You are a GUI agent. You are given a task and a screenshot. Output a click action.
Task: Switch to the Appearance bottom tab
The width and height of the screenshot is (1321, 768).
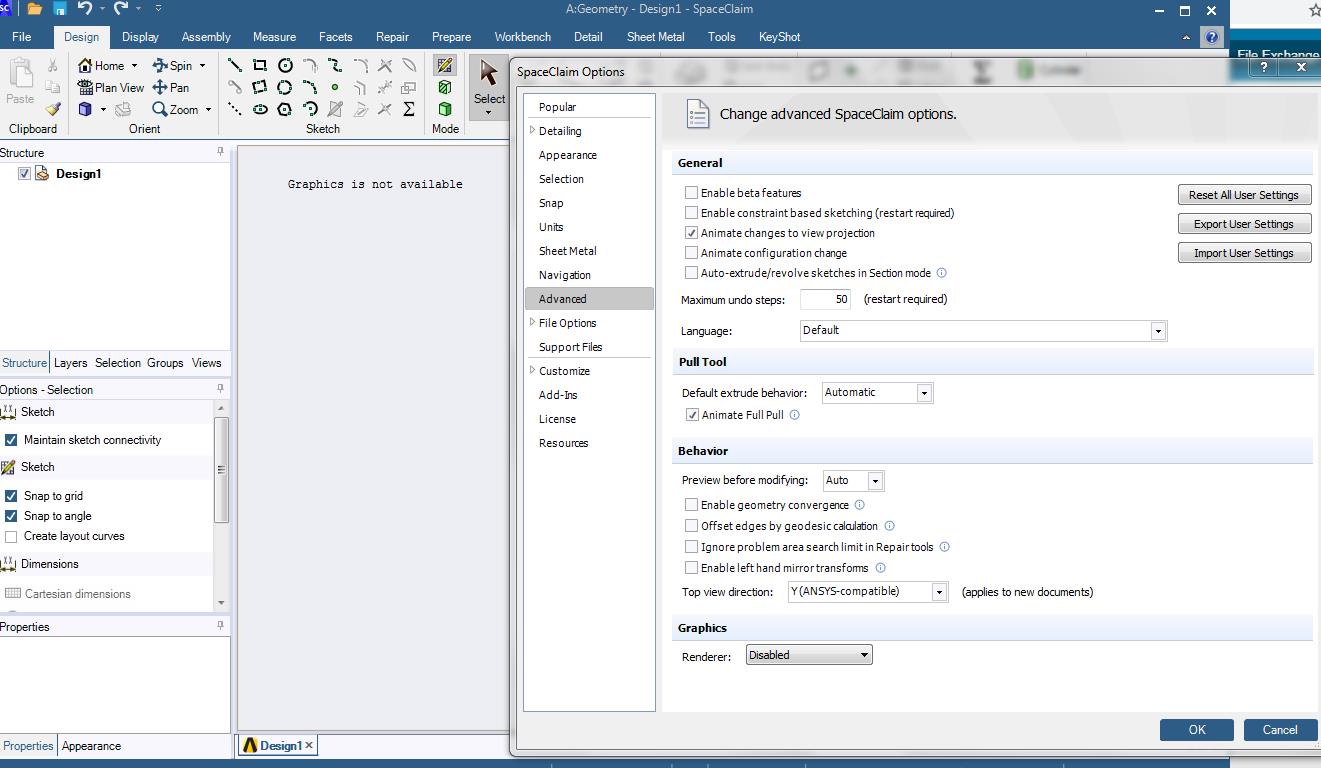click(x=91, y=746)
